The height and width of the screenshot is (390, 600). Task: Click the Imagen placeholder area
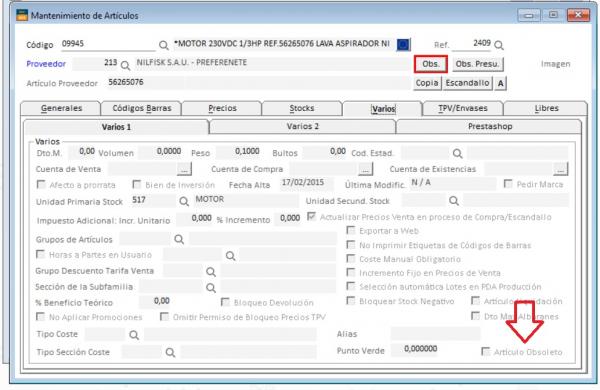pyautogui.click(x=555, y=64)
